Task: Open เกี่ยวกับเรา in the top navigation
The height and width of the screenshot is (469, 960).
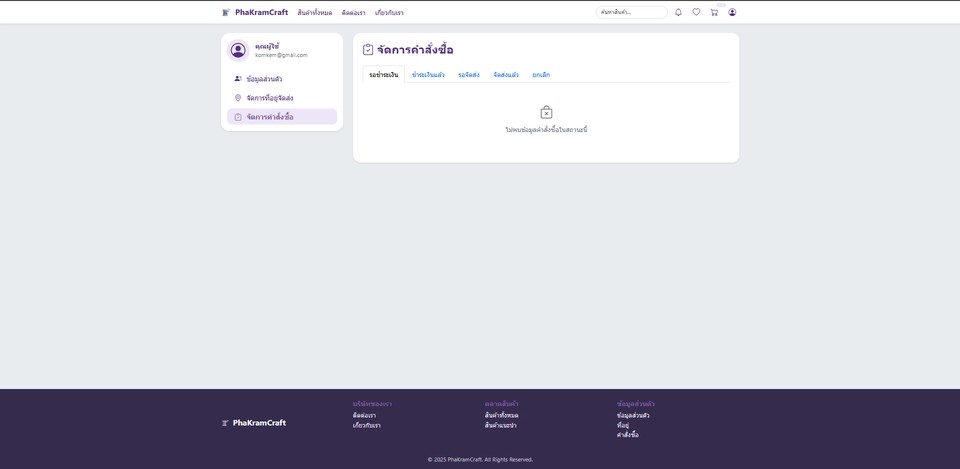Action: click(389, 13)
